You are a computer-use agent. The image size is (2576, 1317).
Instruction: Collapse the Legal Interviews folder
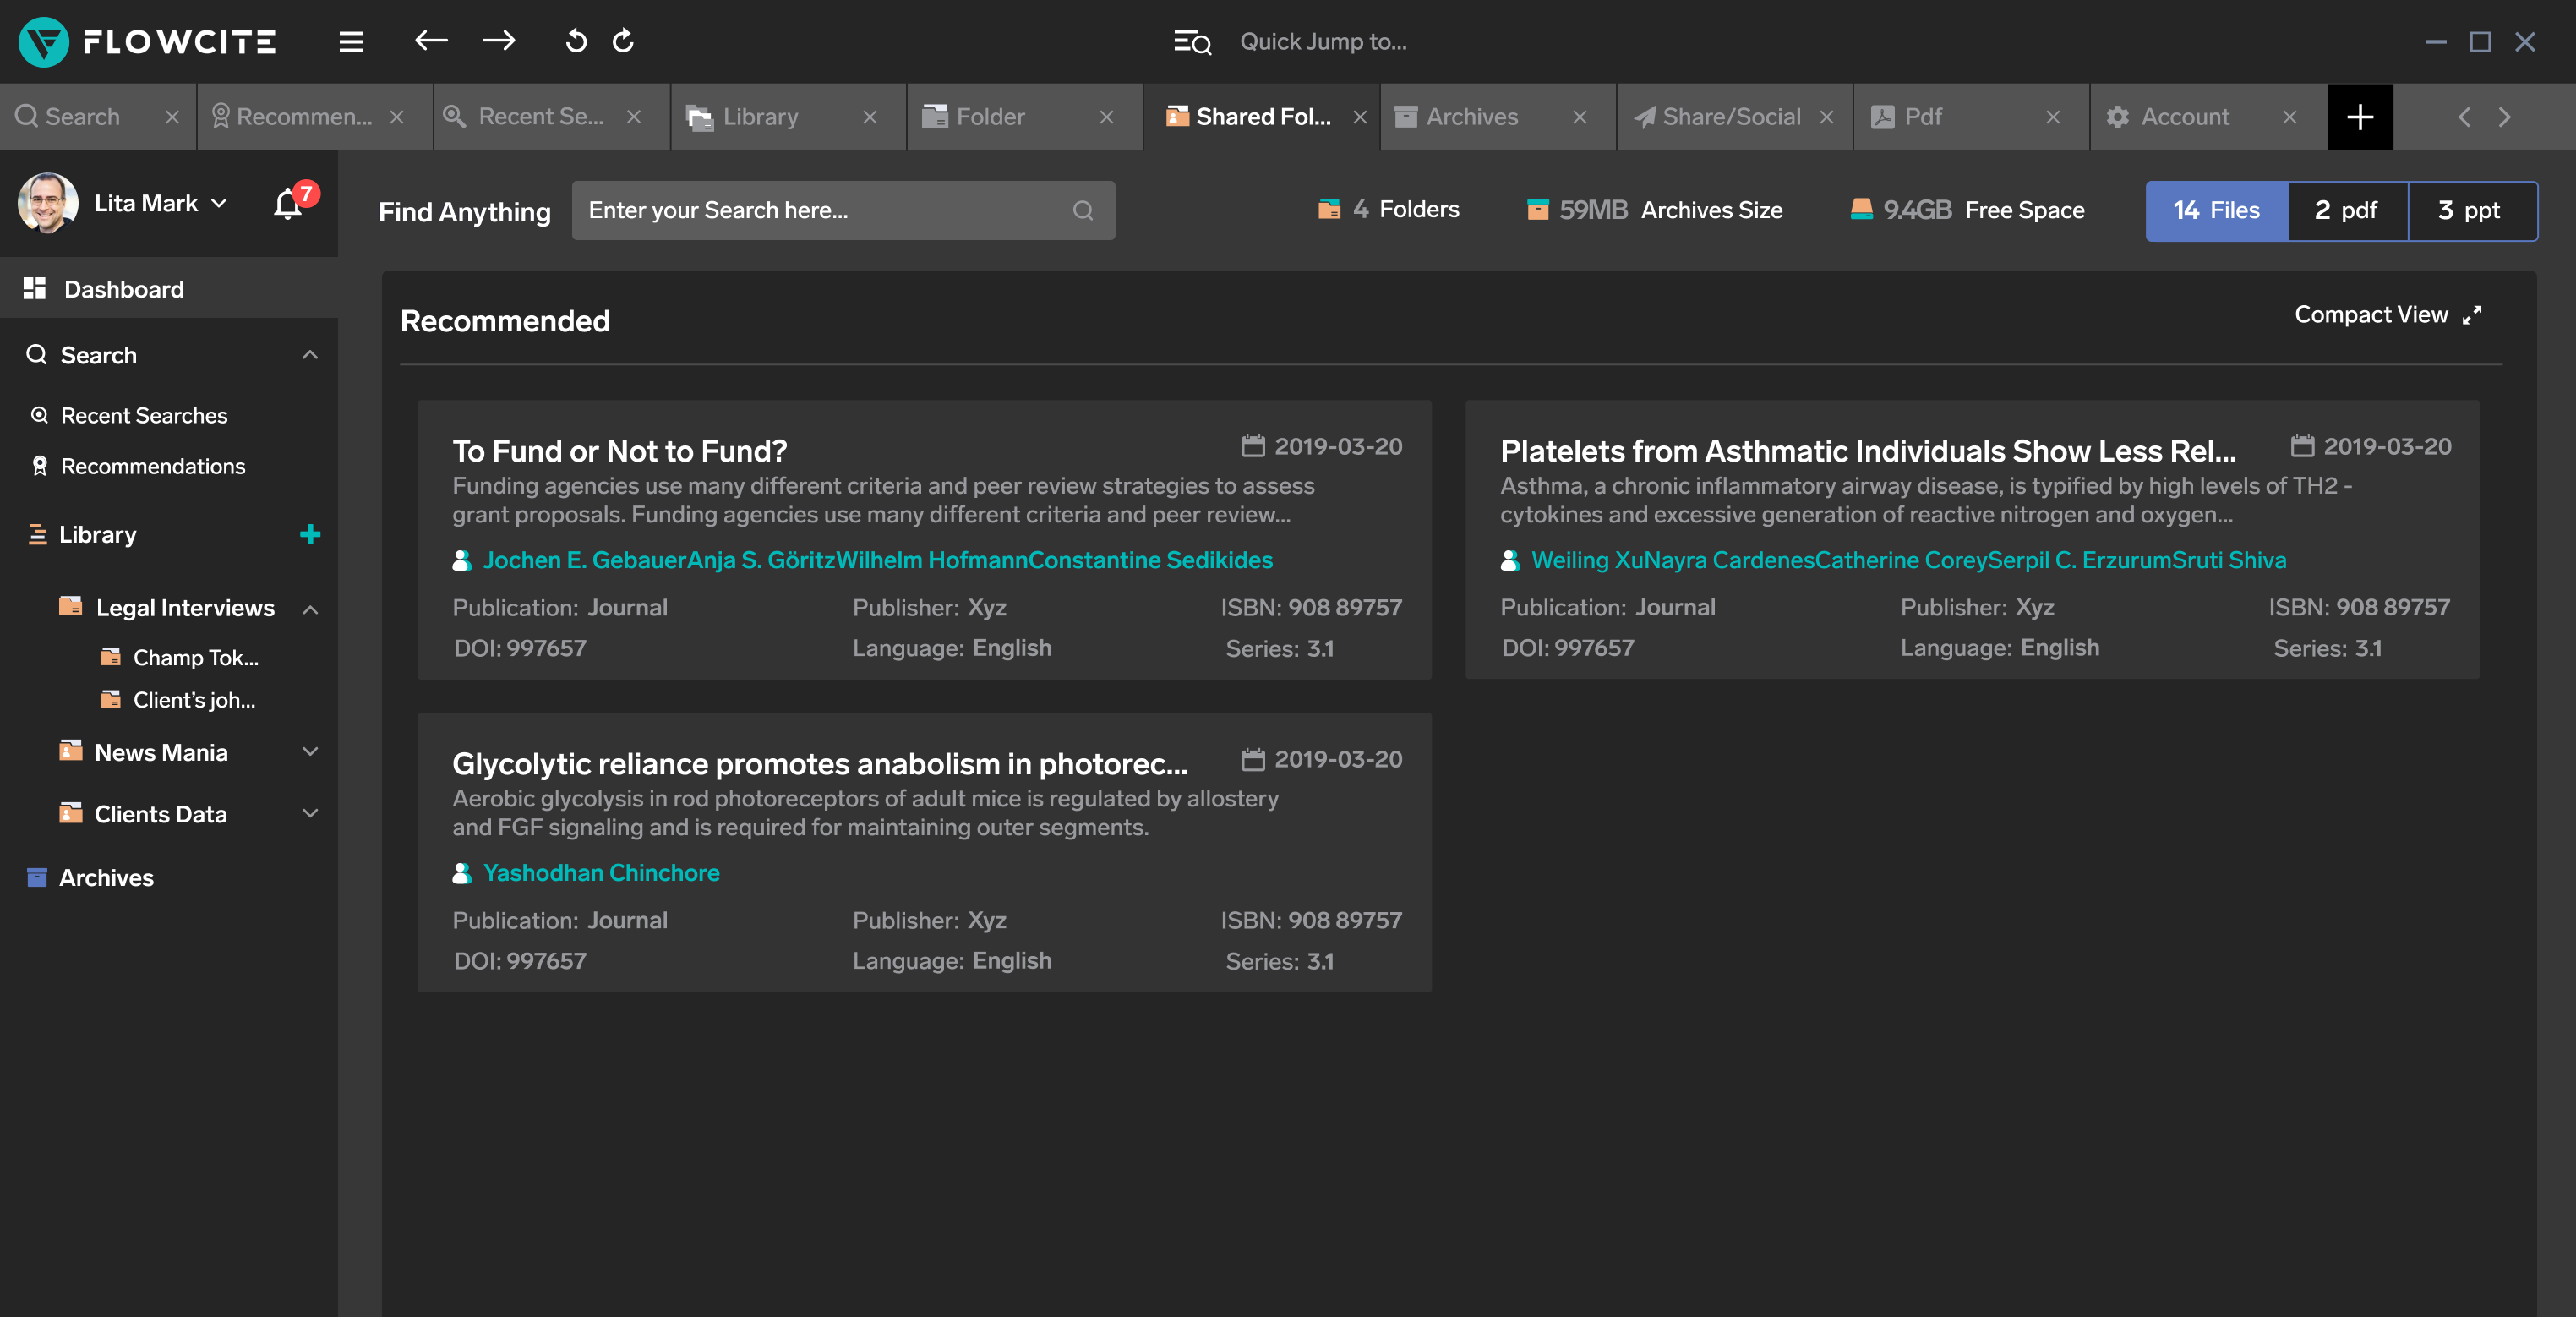click(x=310, y=609)
